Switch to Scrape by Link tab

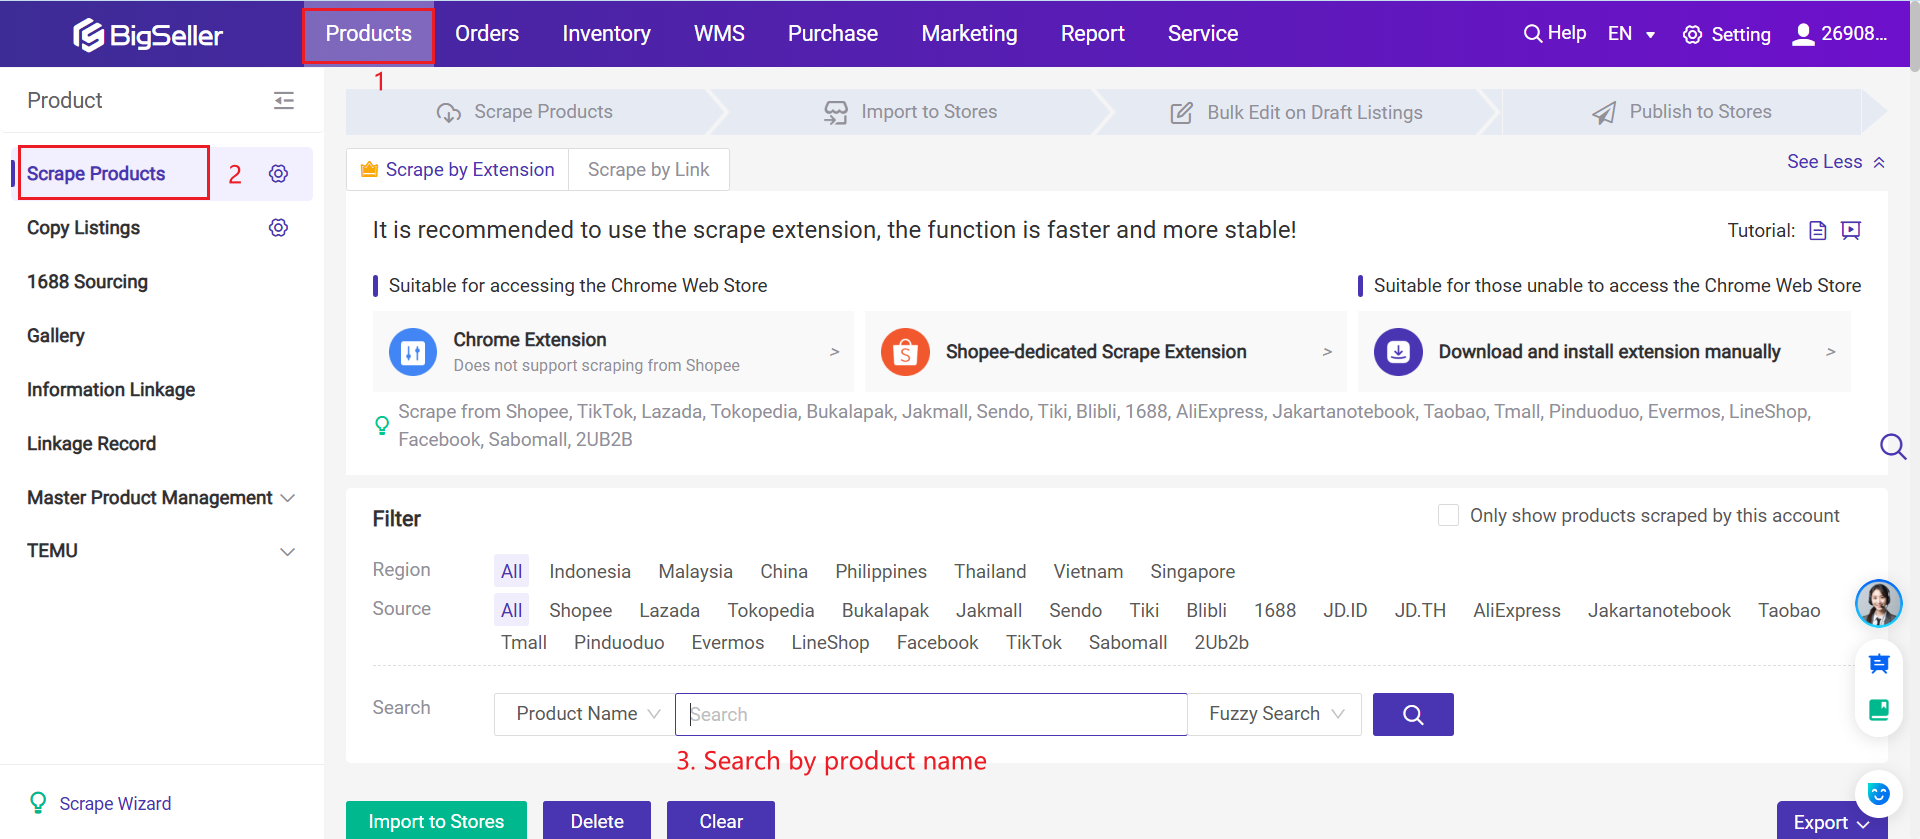coord(649,170)
